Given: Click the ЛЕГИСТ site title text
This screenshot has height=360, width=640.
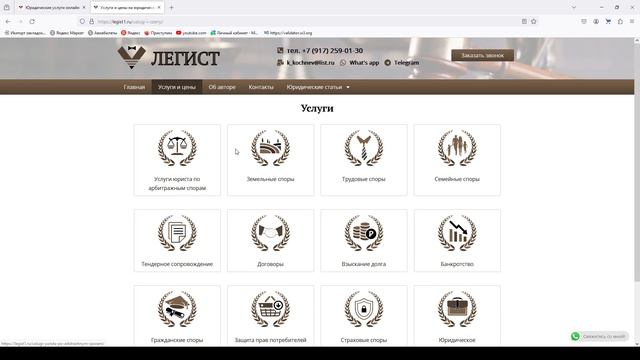Looking at the screenshot, I should point(185,58).
